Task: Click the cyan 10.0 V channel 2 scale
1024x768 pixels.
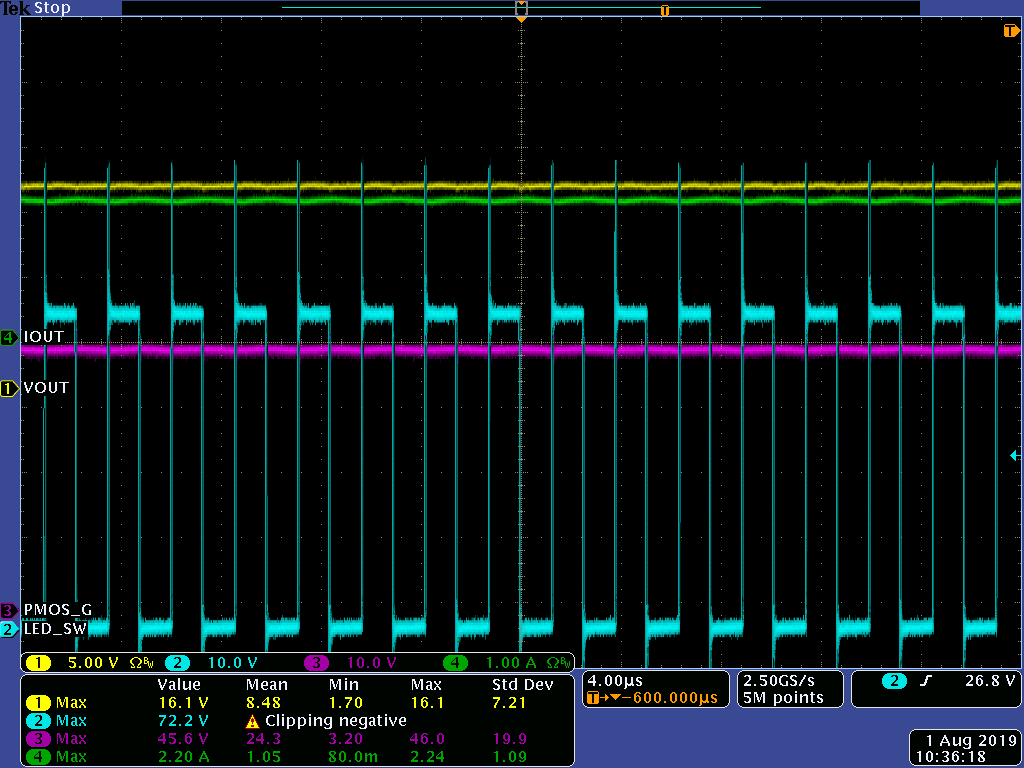Action: (x=232, y=663)
